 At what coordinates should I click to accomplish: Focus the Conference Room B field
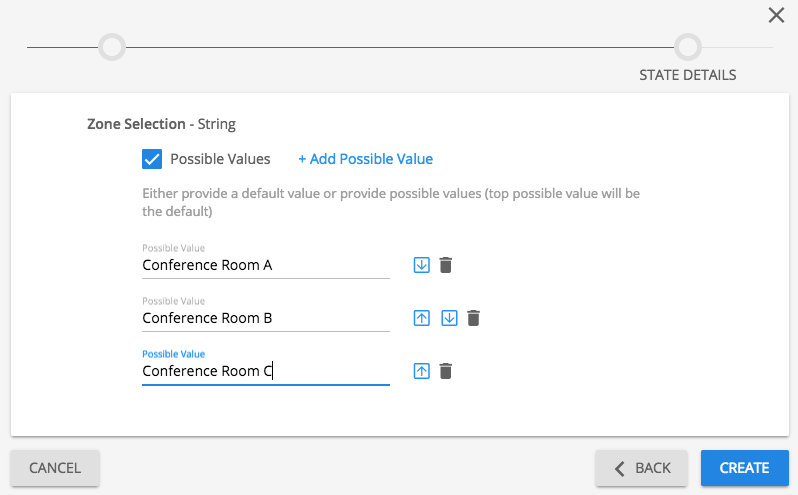point(265,318)
